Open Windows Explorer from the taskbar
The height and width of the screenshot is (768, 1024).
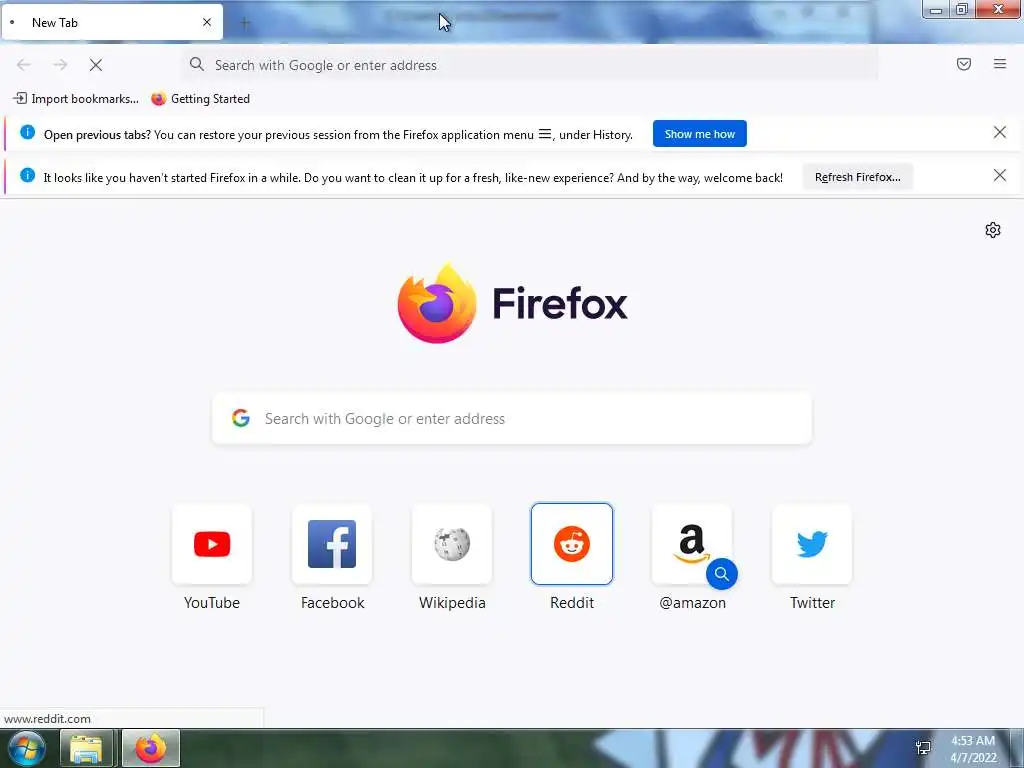tap(86, 748)
